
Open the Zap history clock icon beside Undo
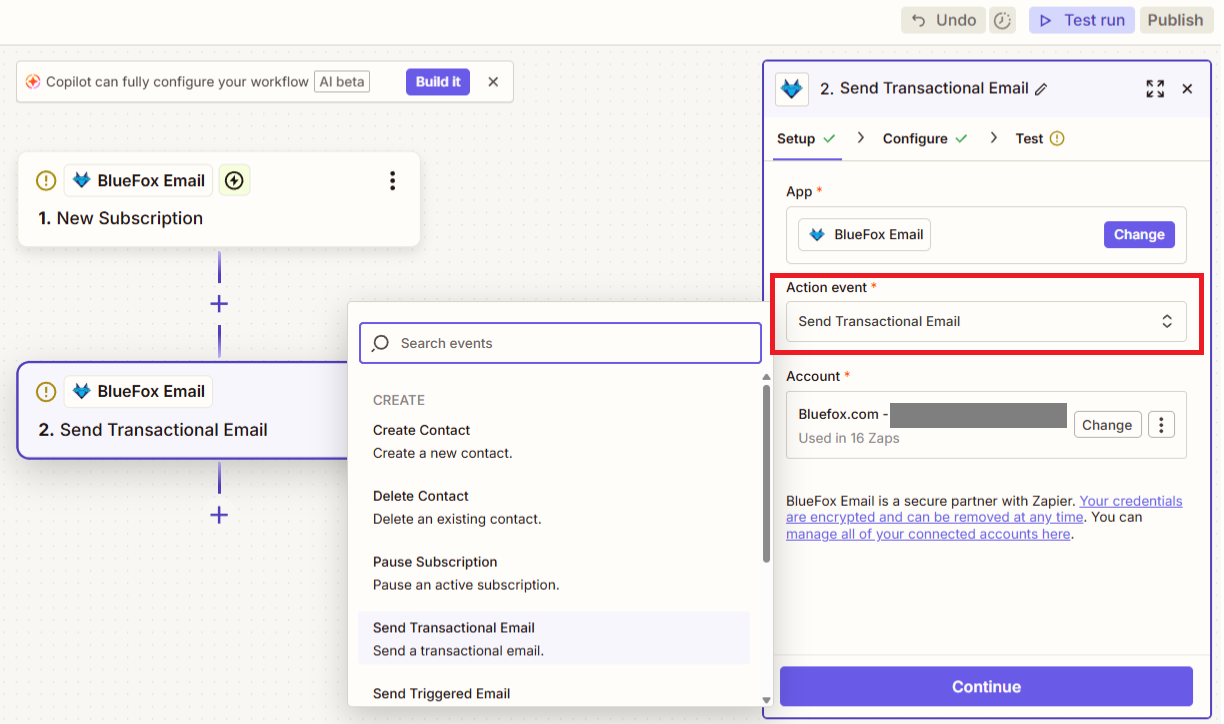point(1002,20)
